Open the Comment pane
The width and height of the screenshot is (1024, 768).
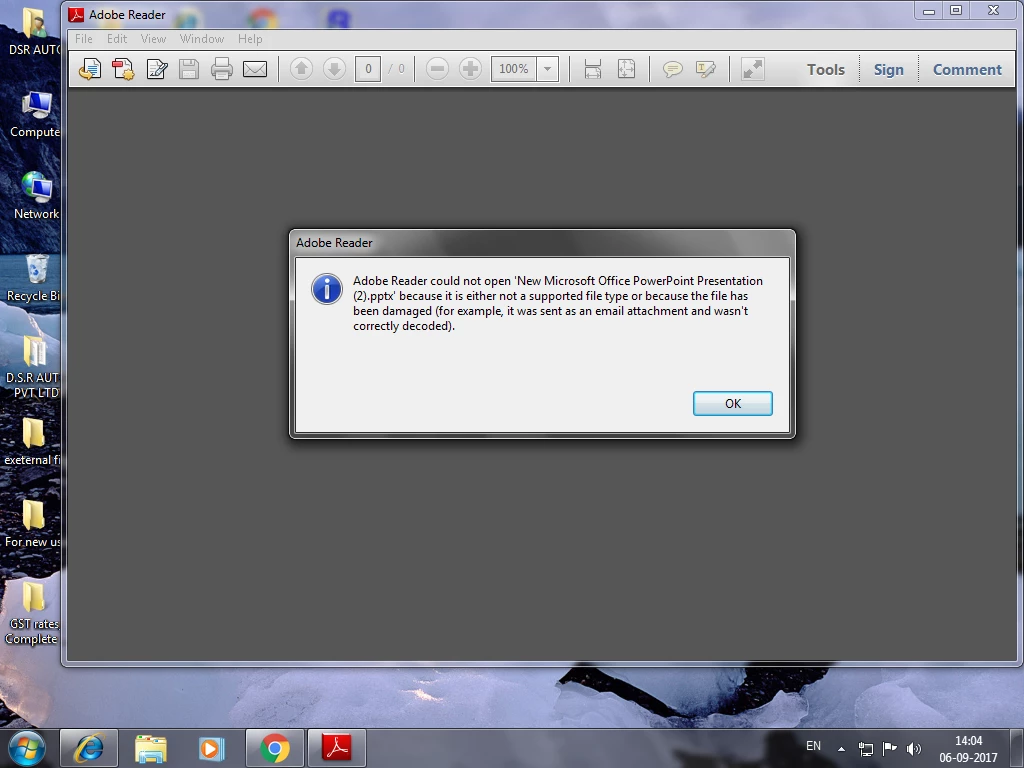[967, 69]
